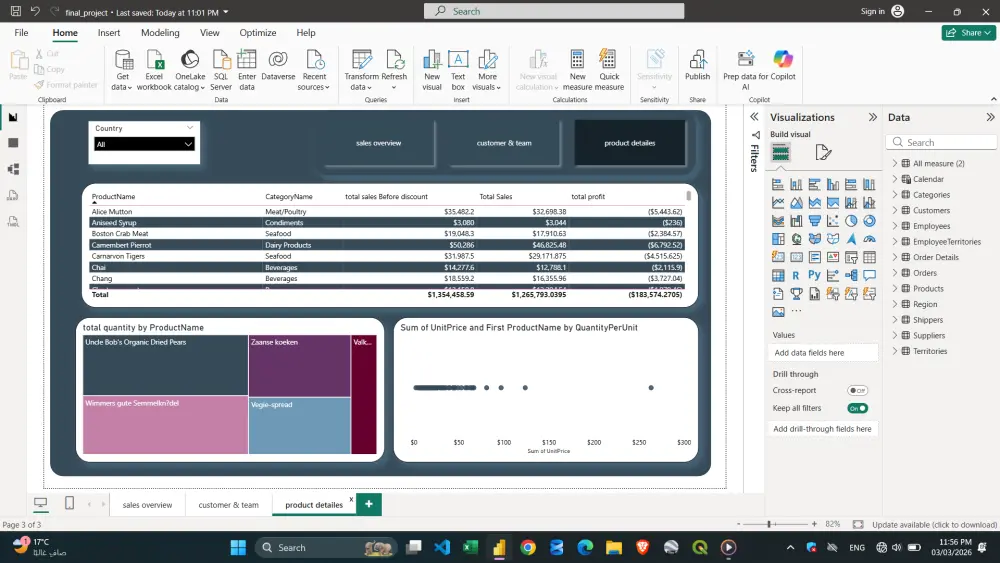The image size is (1000, 563).
Task: Open Excel from the Windows taskbar
Action: (x=471, y=547)
